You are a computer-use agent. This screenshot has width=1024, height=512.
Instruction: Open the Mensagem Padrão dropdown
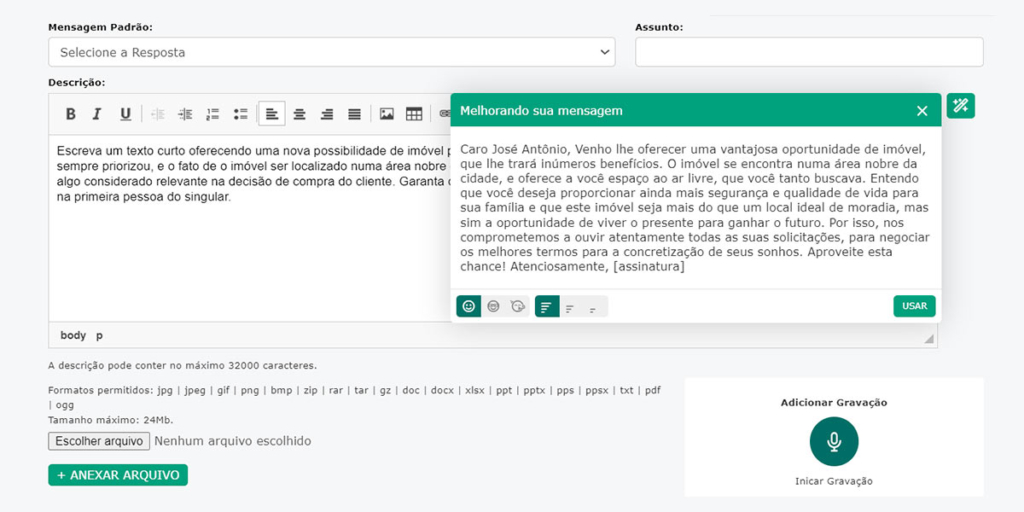tap(332, 52)
